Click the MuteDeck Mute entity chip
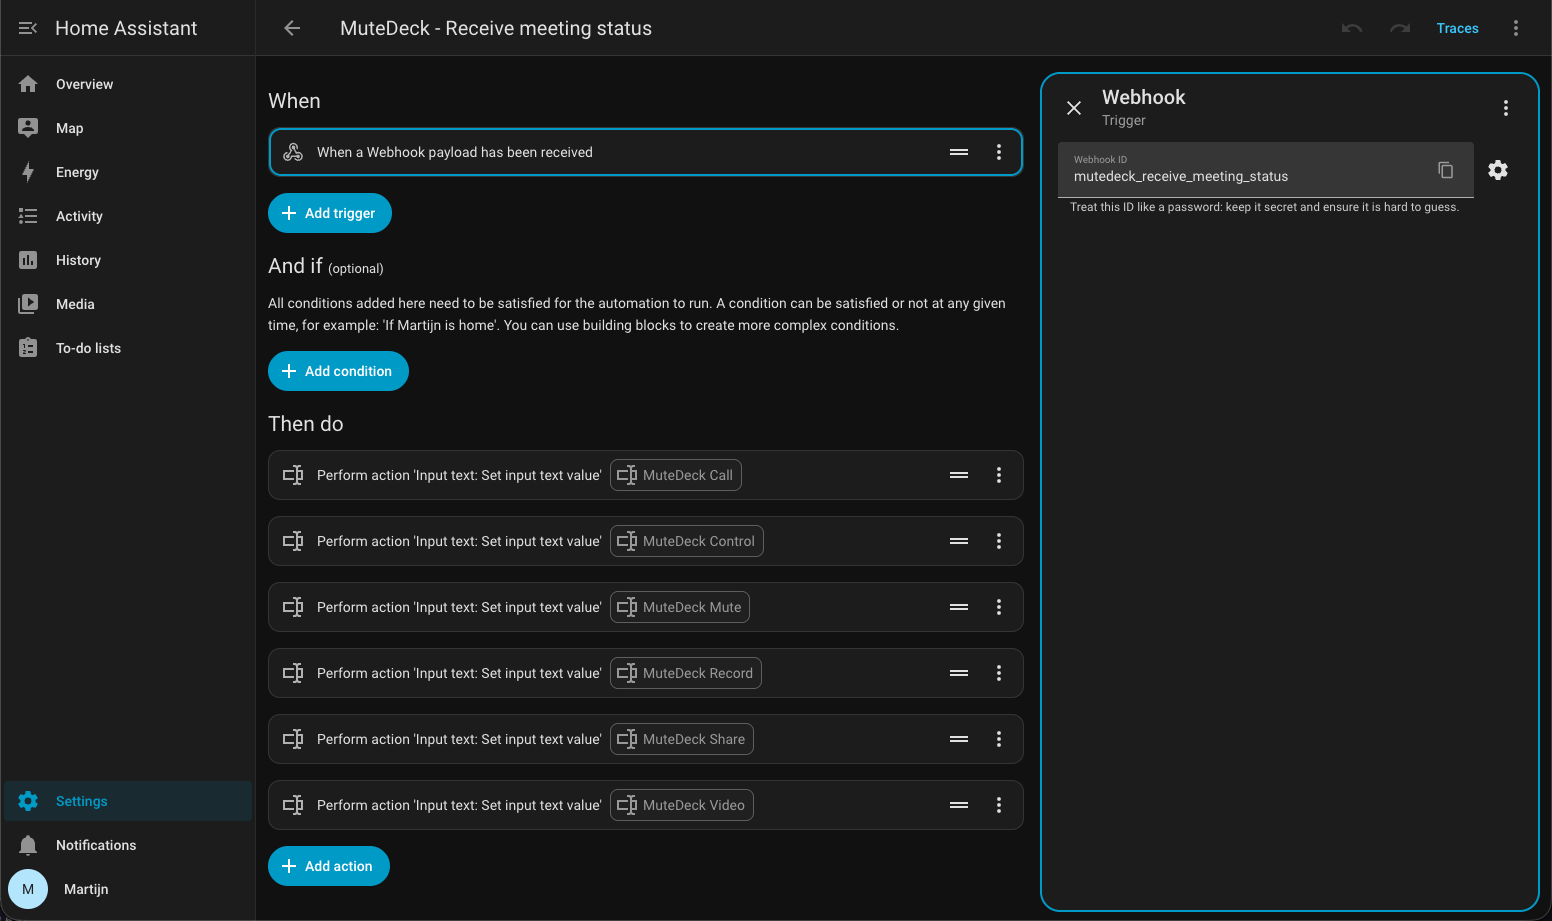 pyautogui.click(x=680, y=607)
